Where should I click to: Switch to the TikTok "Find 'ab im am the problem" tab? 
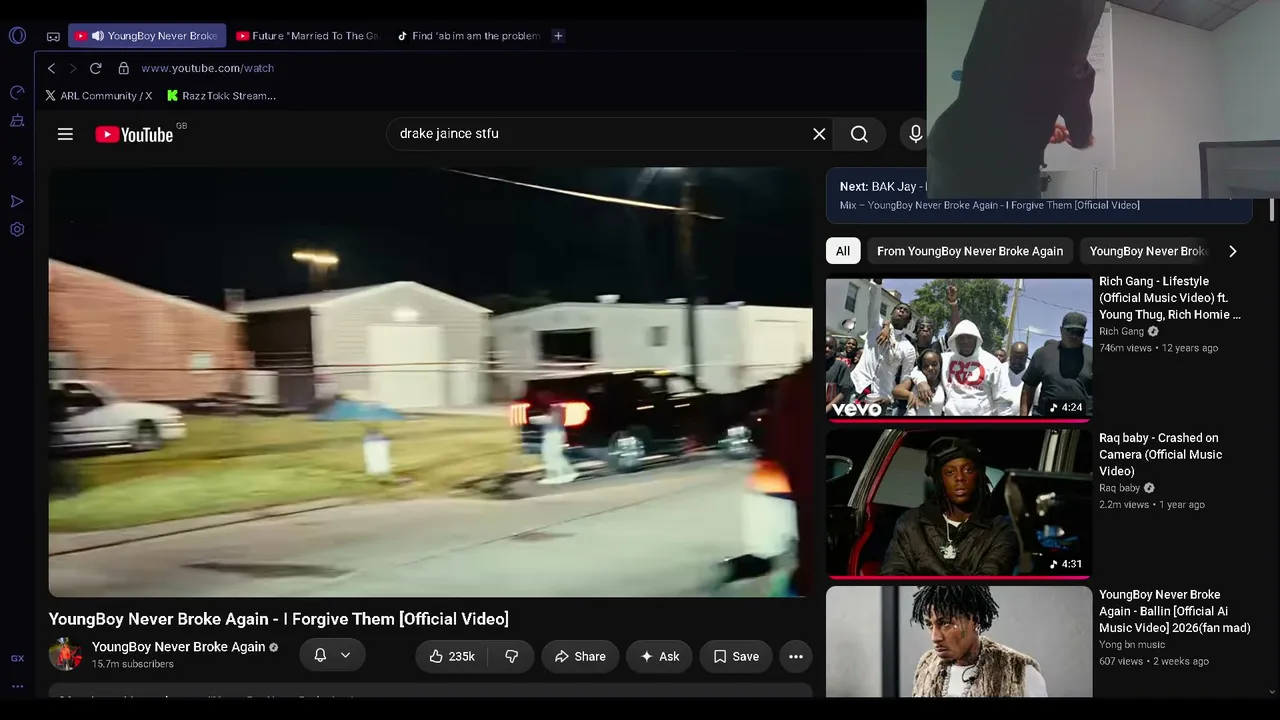click(468, 36)
